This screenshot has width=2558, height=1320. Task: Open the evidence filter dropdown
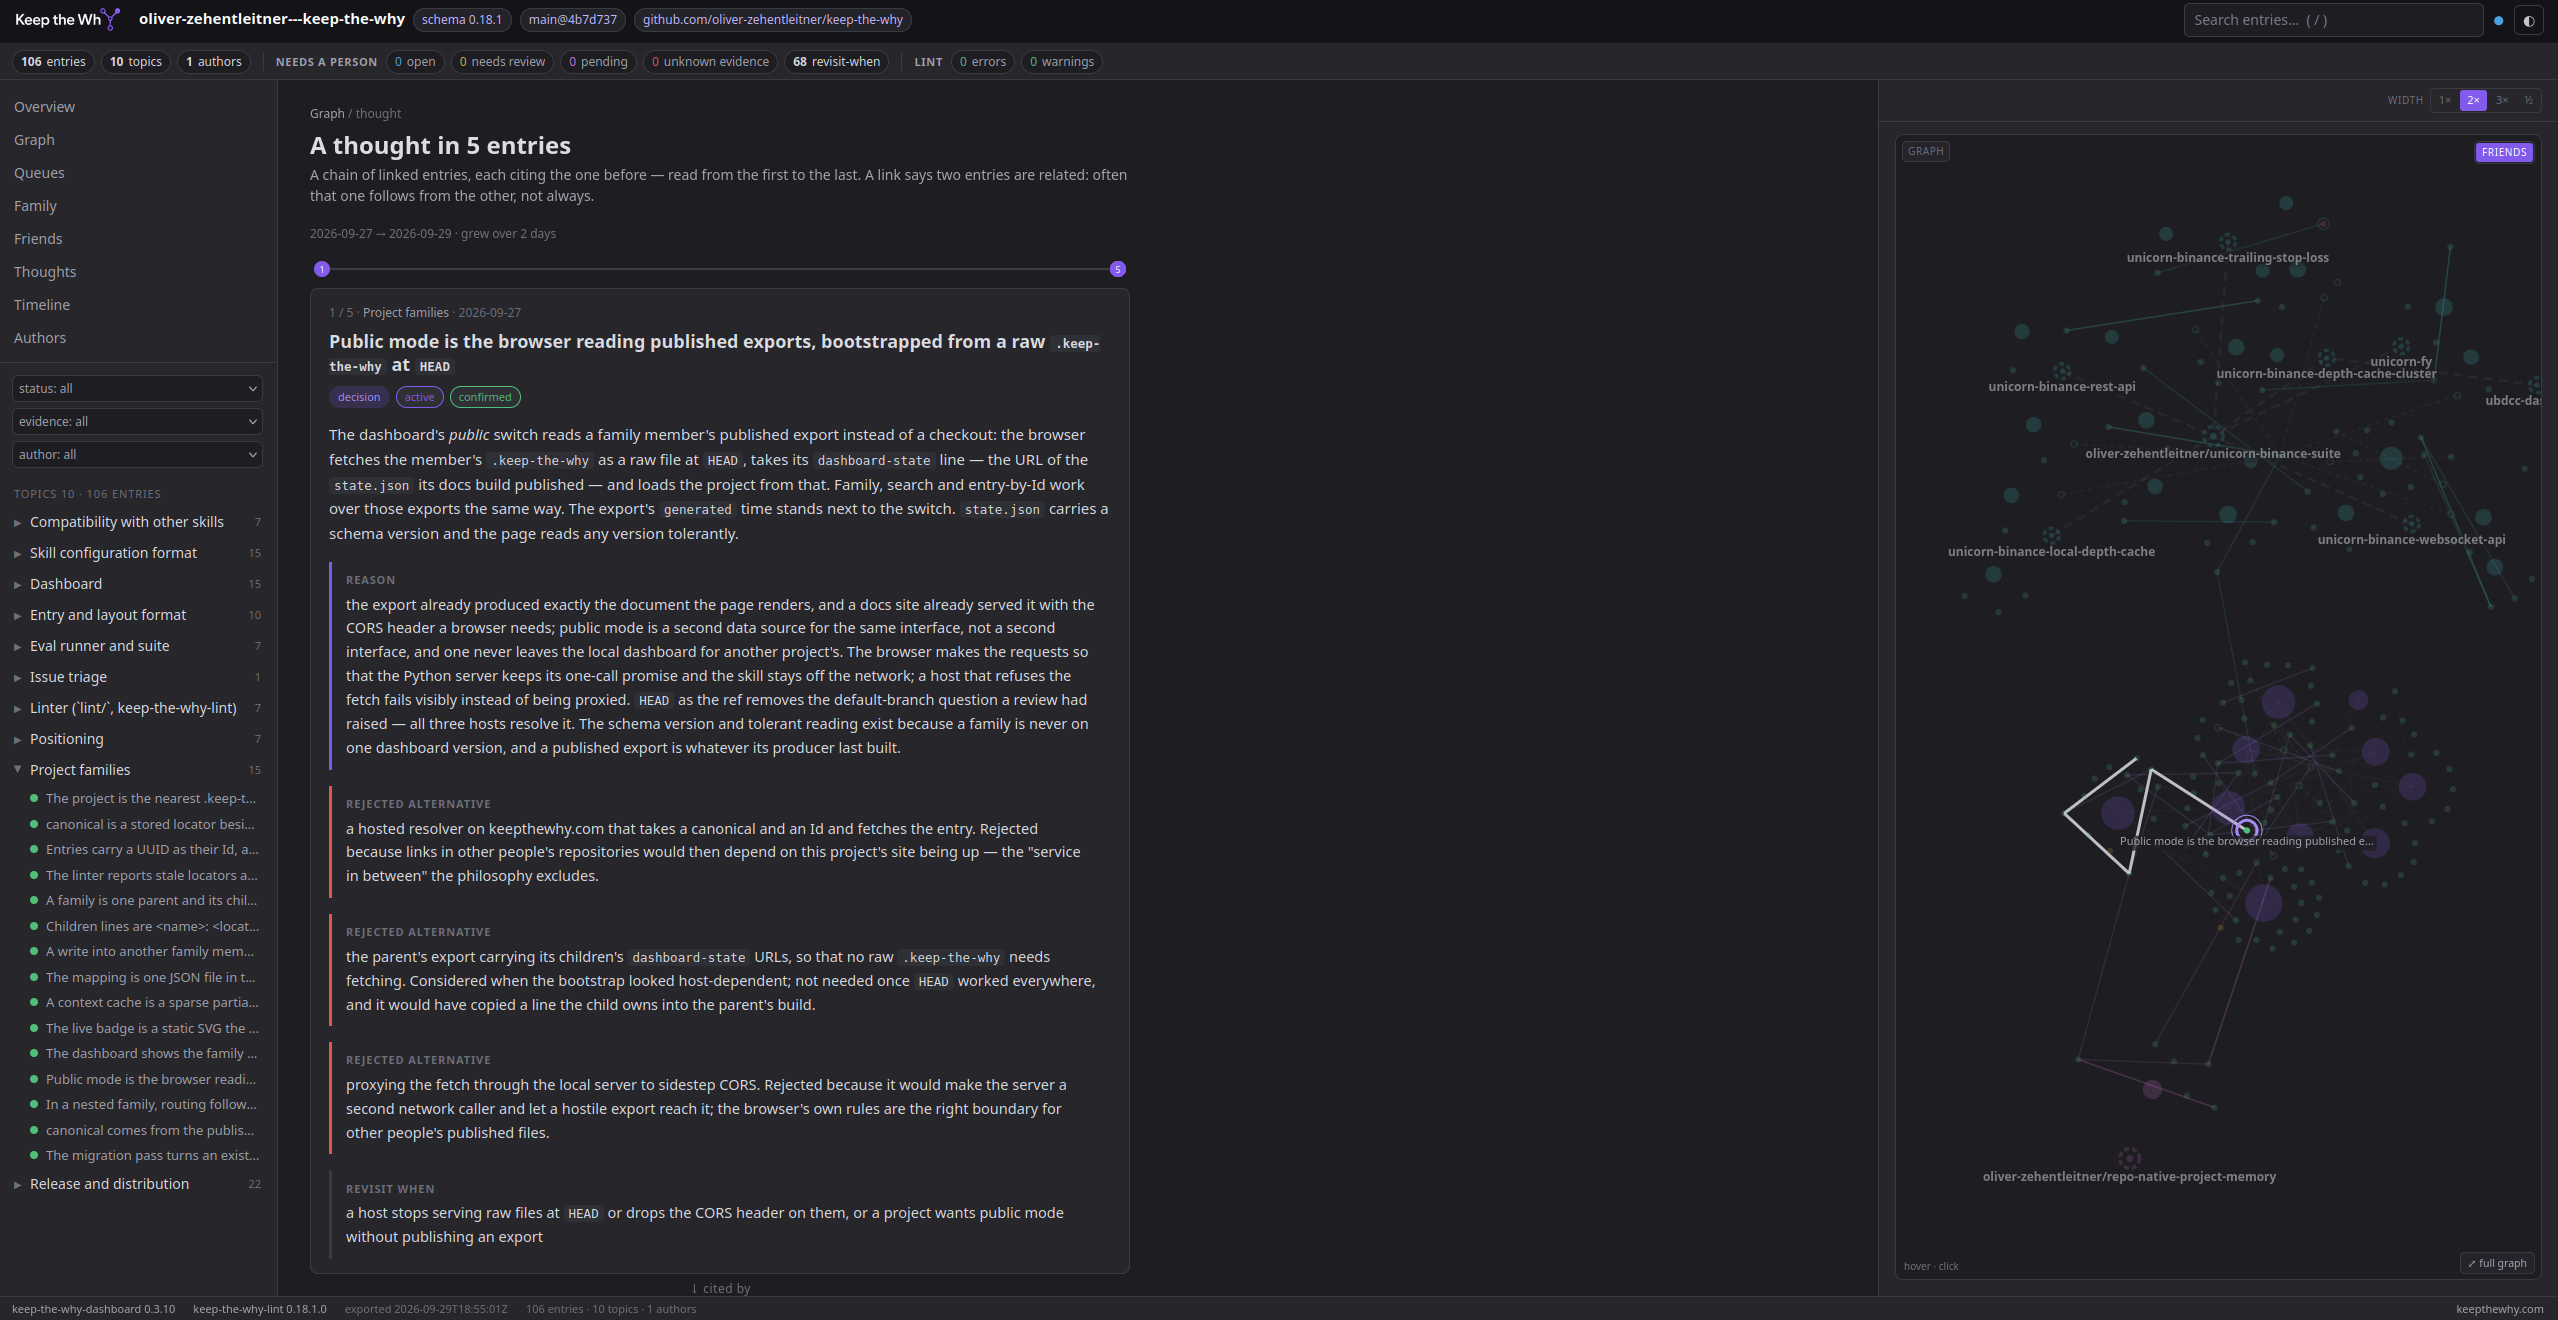pos(137,421)
